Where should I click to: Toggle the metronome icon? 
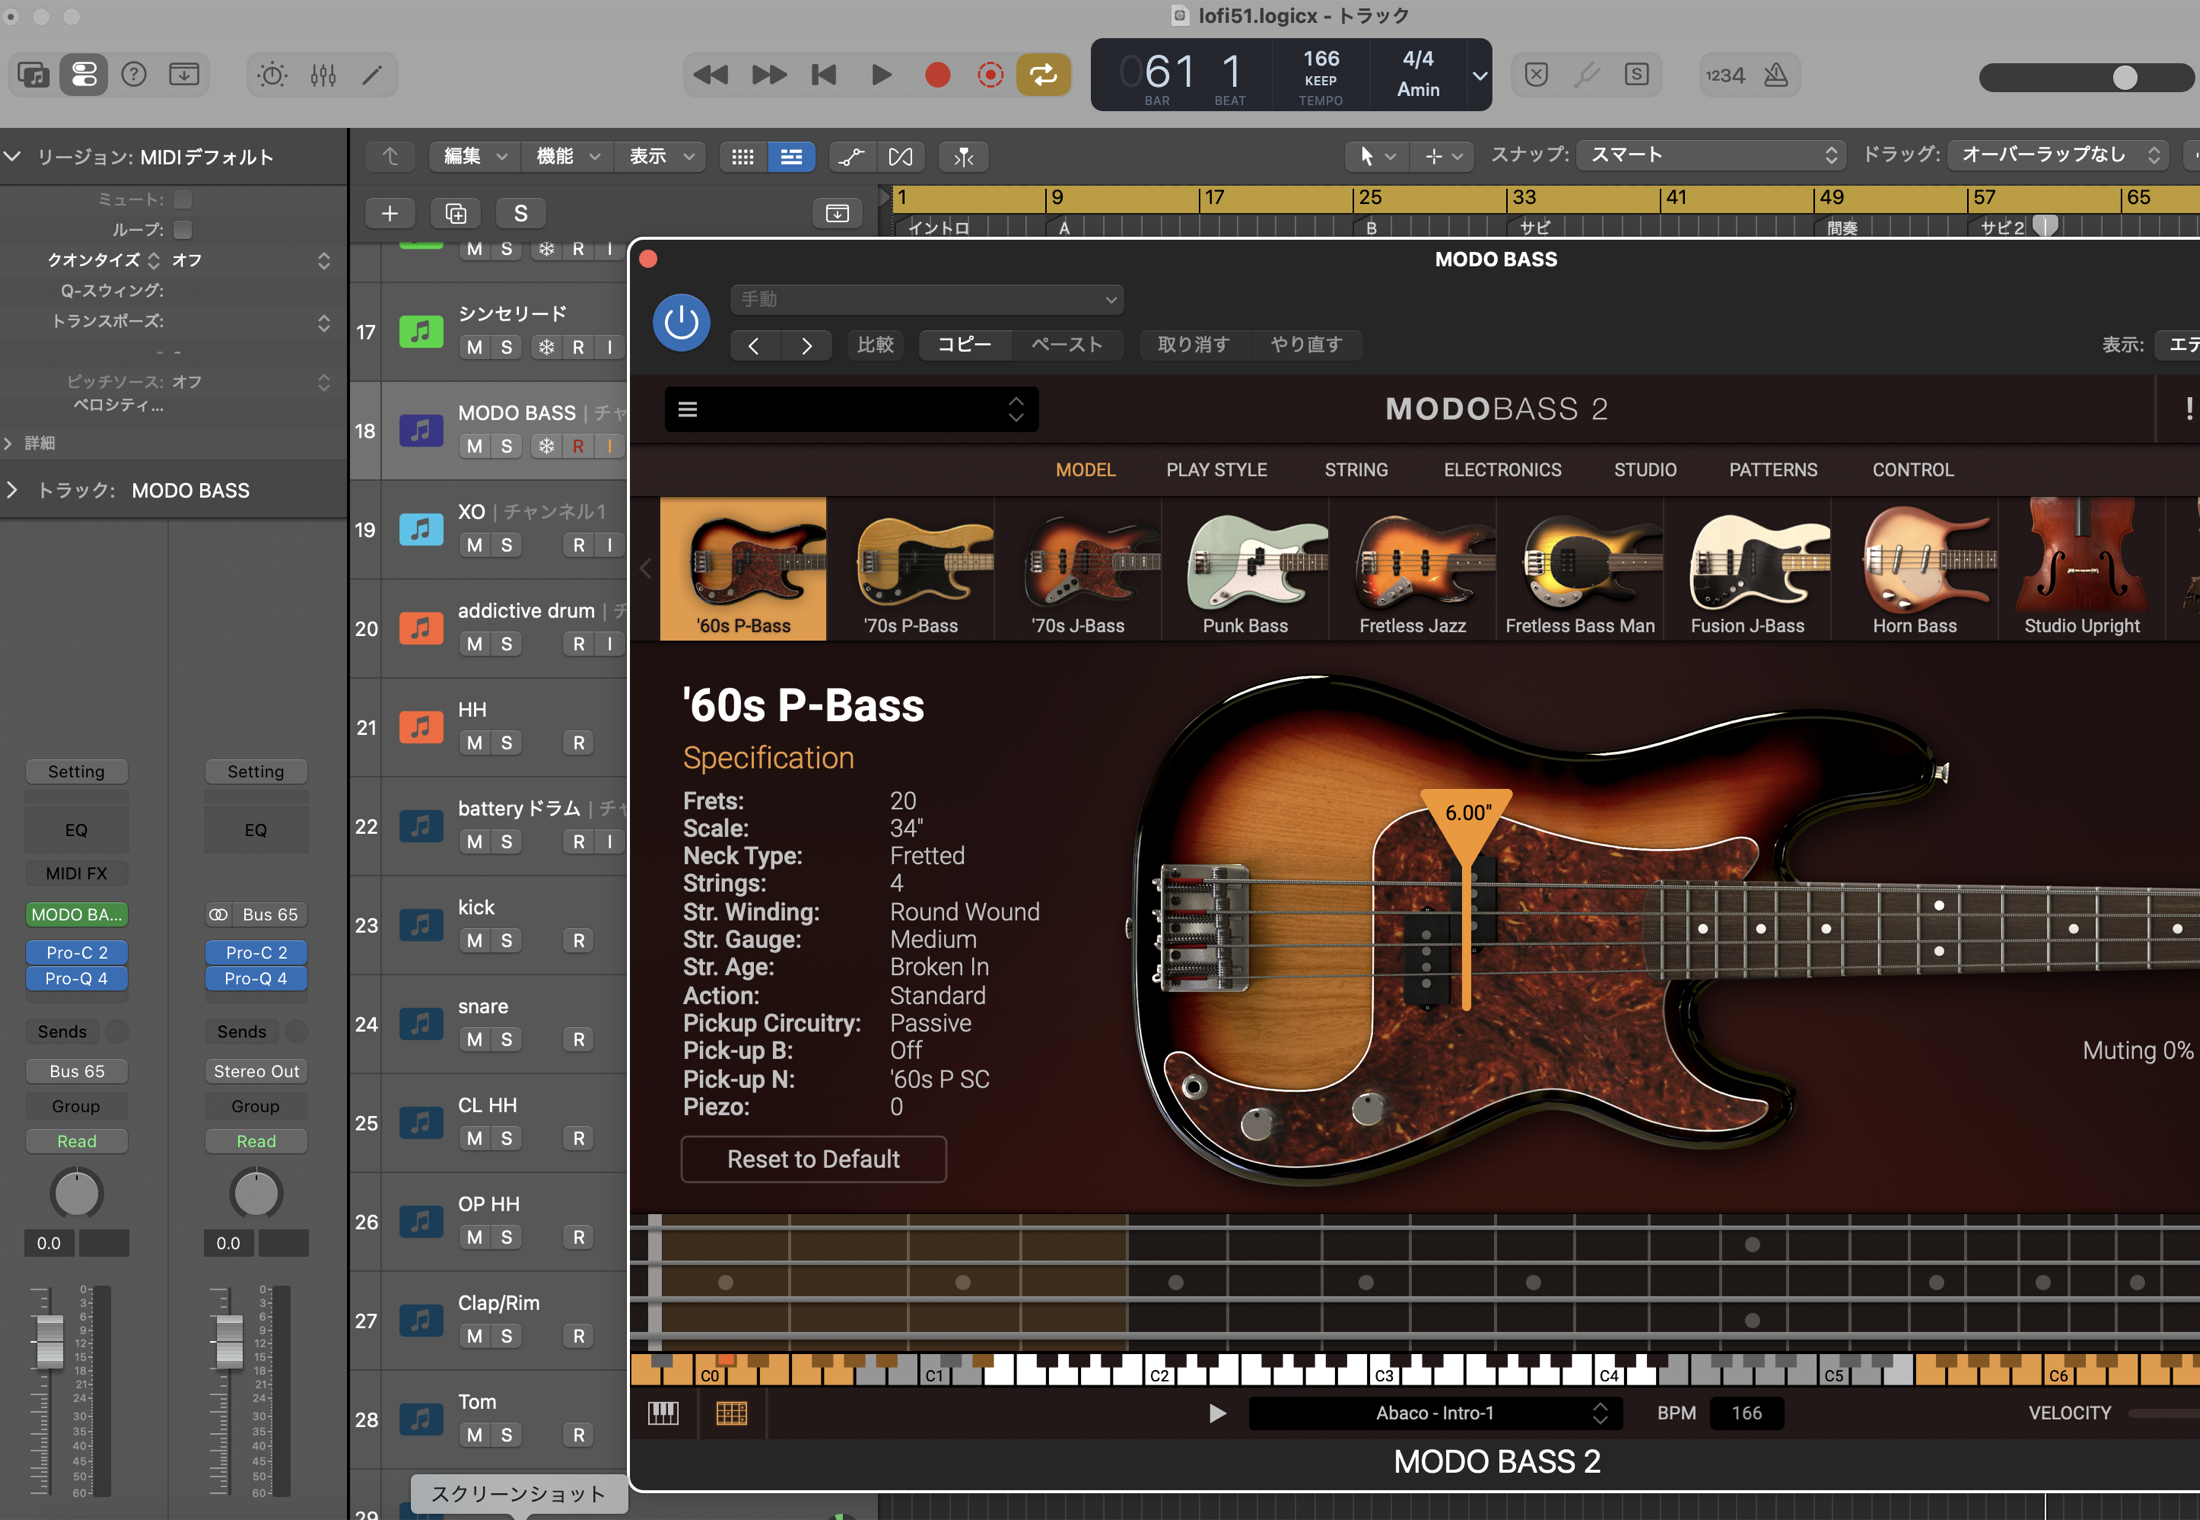click(x=1776, y=75)
